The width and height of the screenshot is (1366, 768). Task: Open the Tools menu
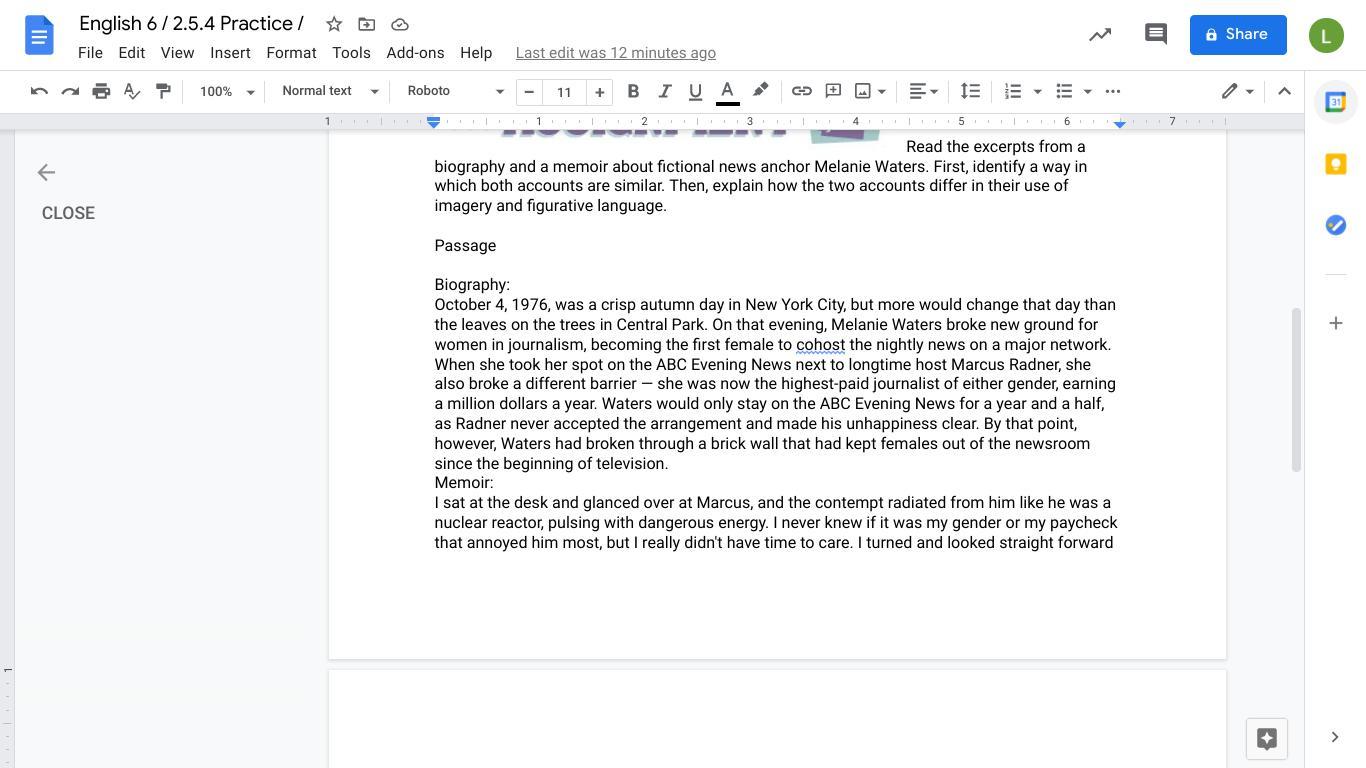pyautogui.click(x=351, y=53)
